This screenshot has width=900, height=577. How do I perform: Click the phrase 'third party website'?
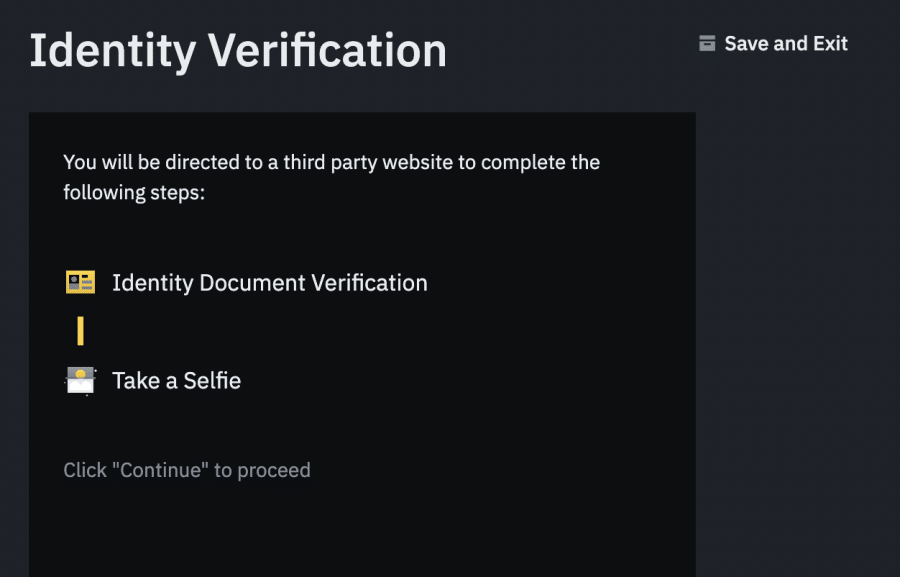click(x=366, y=162)
